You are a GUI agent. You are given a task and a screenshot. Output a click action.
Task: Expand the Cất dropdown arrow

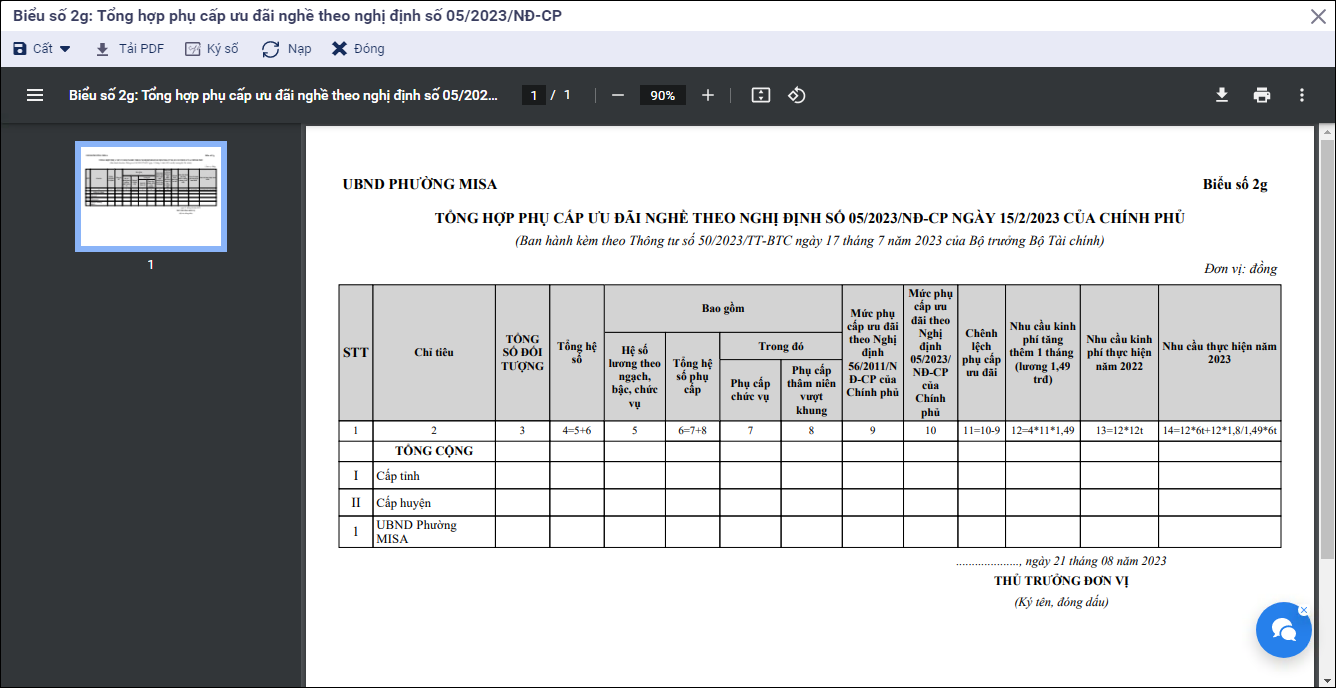pos(65,49)
